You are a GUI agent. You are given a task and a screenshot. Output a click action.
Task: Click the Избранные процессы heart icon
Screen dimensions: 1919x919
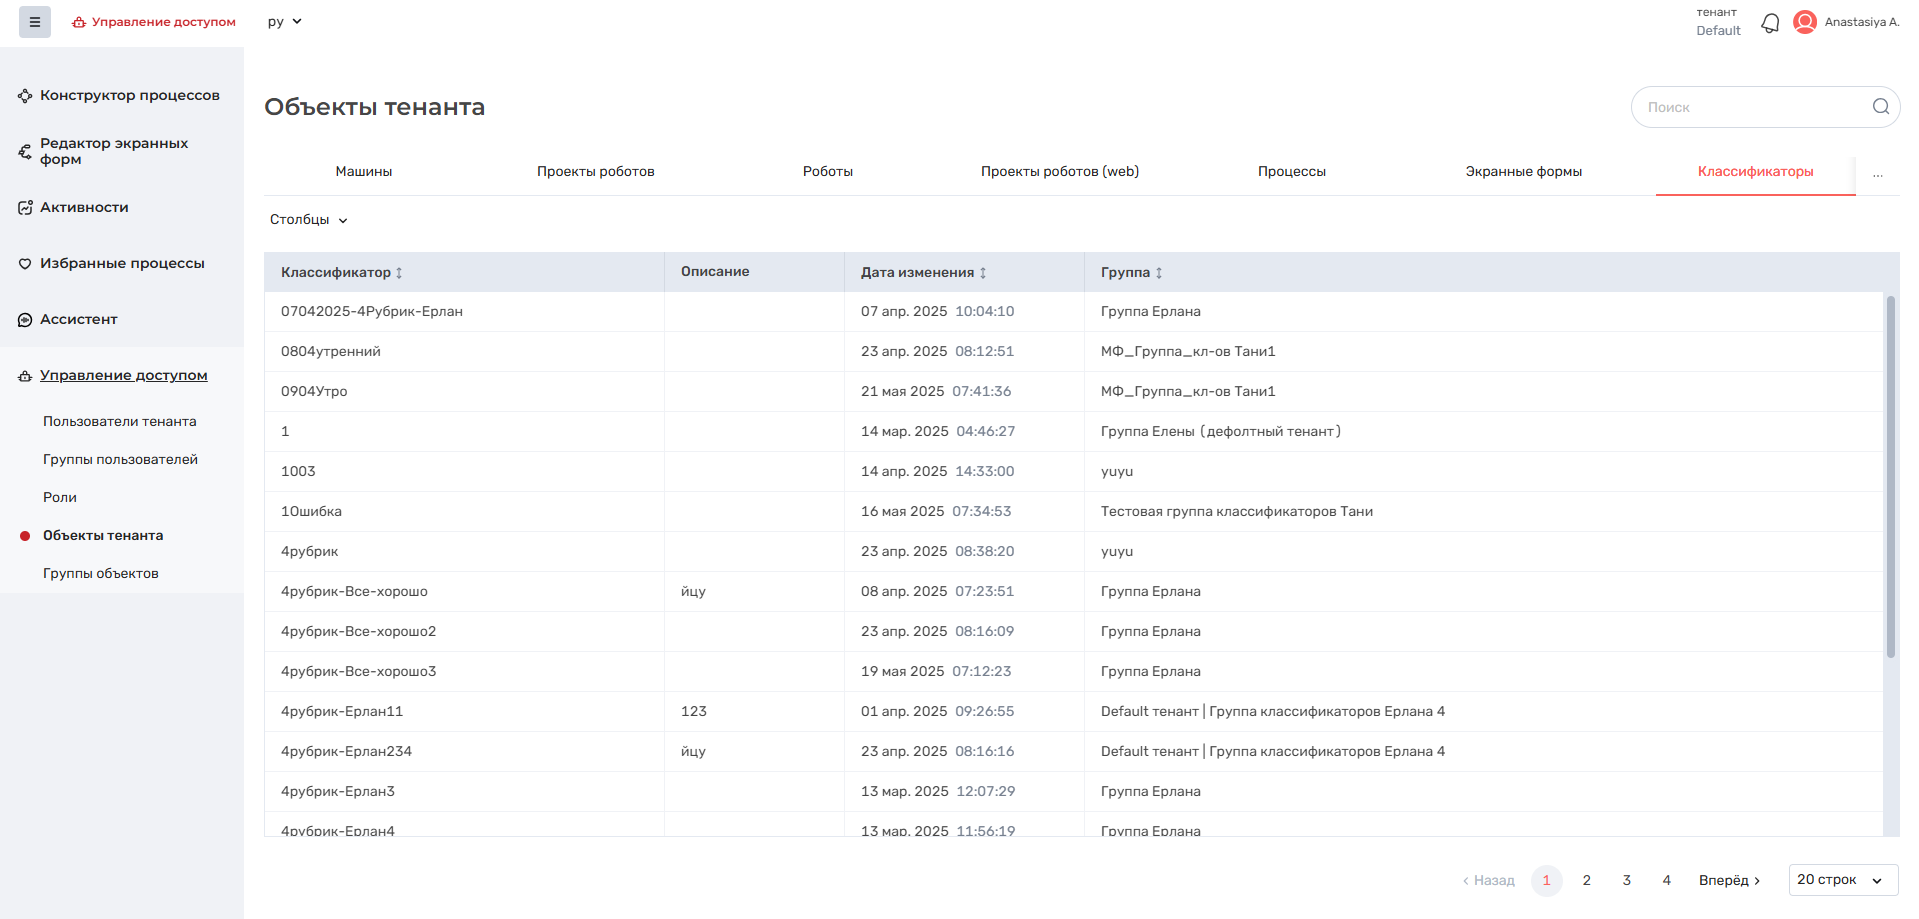pyautogui.click(x=25, y=264)
